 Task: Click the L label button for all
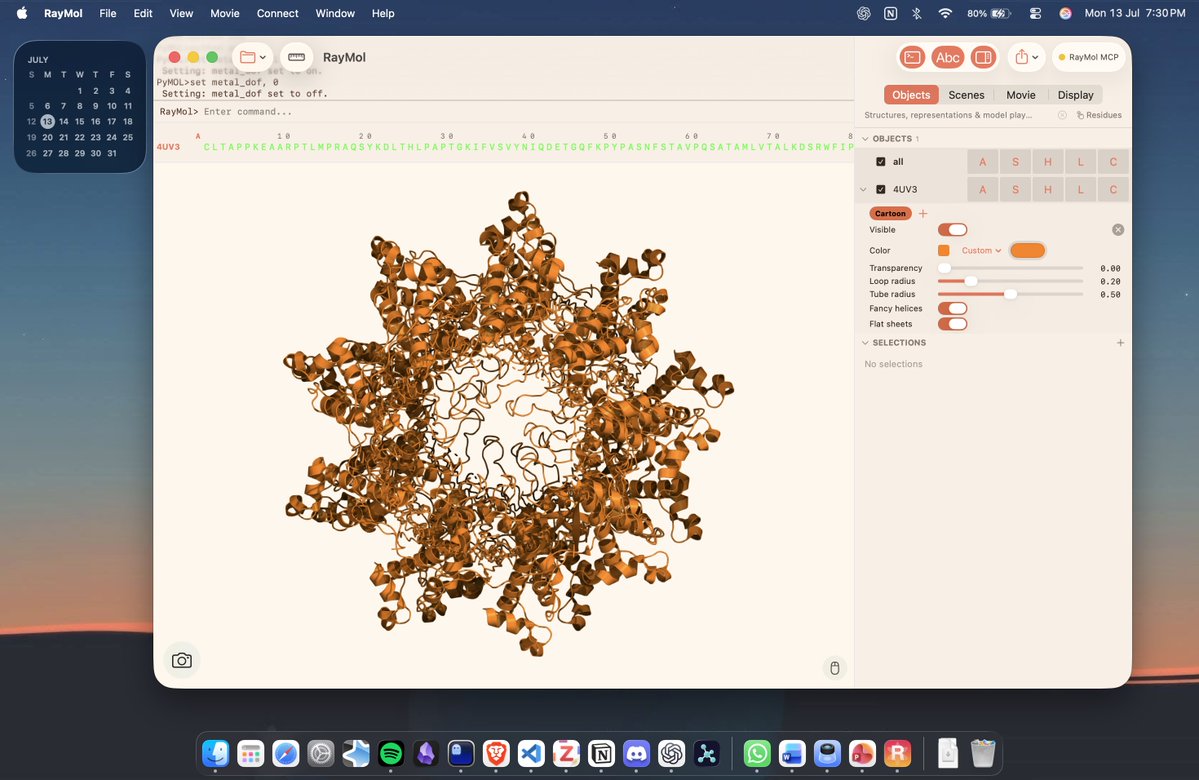click(x=1080, y=162)
